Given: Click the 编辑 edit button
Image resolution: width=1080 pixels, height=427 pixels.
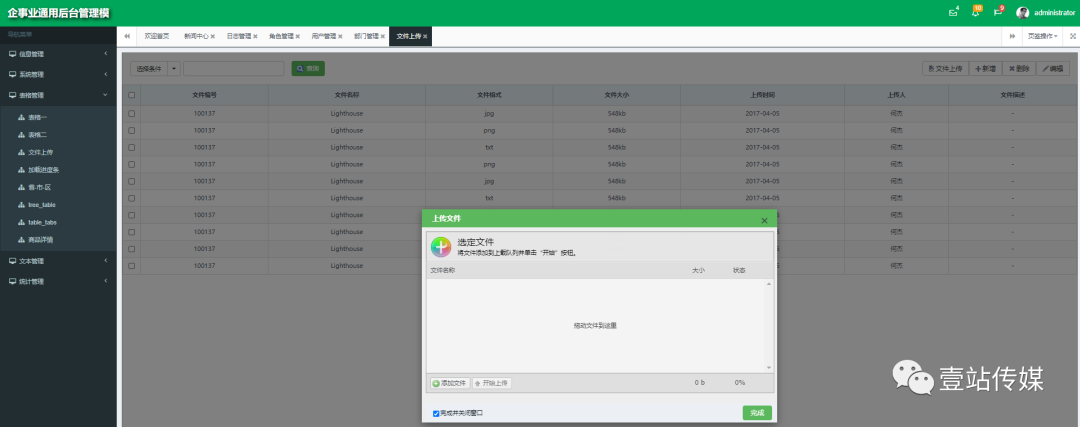Looking at the screenshot, I should tap(1052, 68).
